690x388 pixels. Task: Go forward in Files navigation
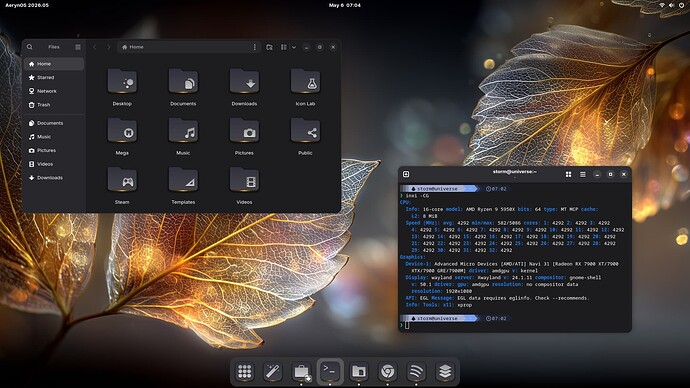coord(109,47)
